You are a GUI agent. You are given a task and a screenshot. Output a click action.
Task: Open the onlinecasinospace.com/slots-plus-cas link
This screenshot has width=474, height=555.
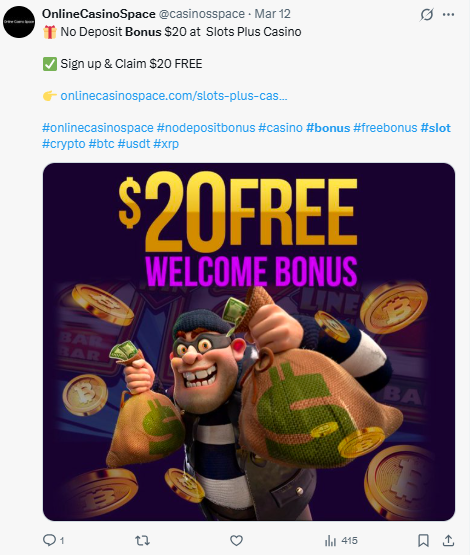(174, 96)
